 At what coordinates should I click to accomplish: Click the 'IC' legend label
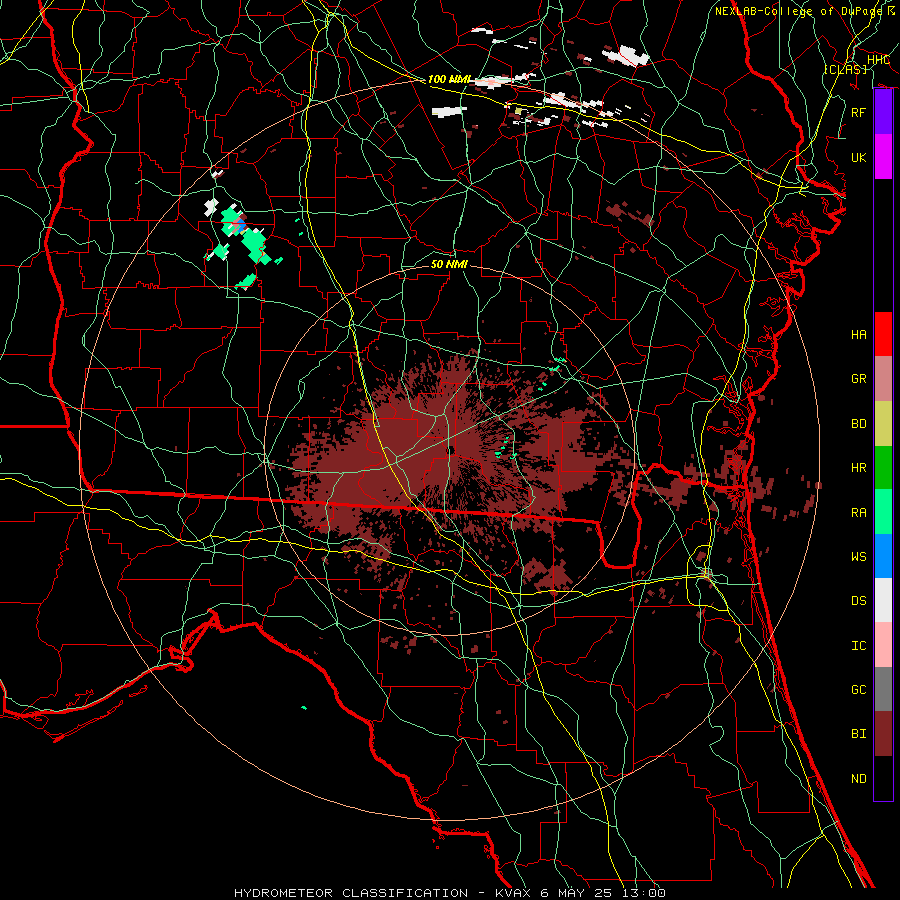click(859, 646)
